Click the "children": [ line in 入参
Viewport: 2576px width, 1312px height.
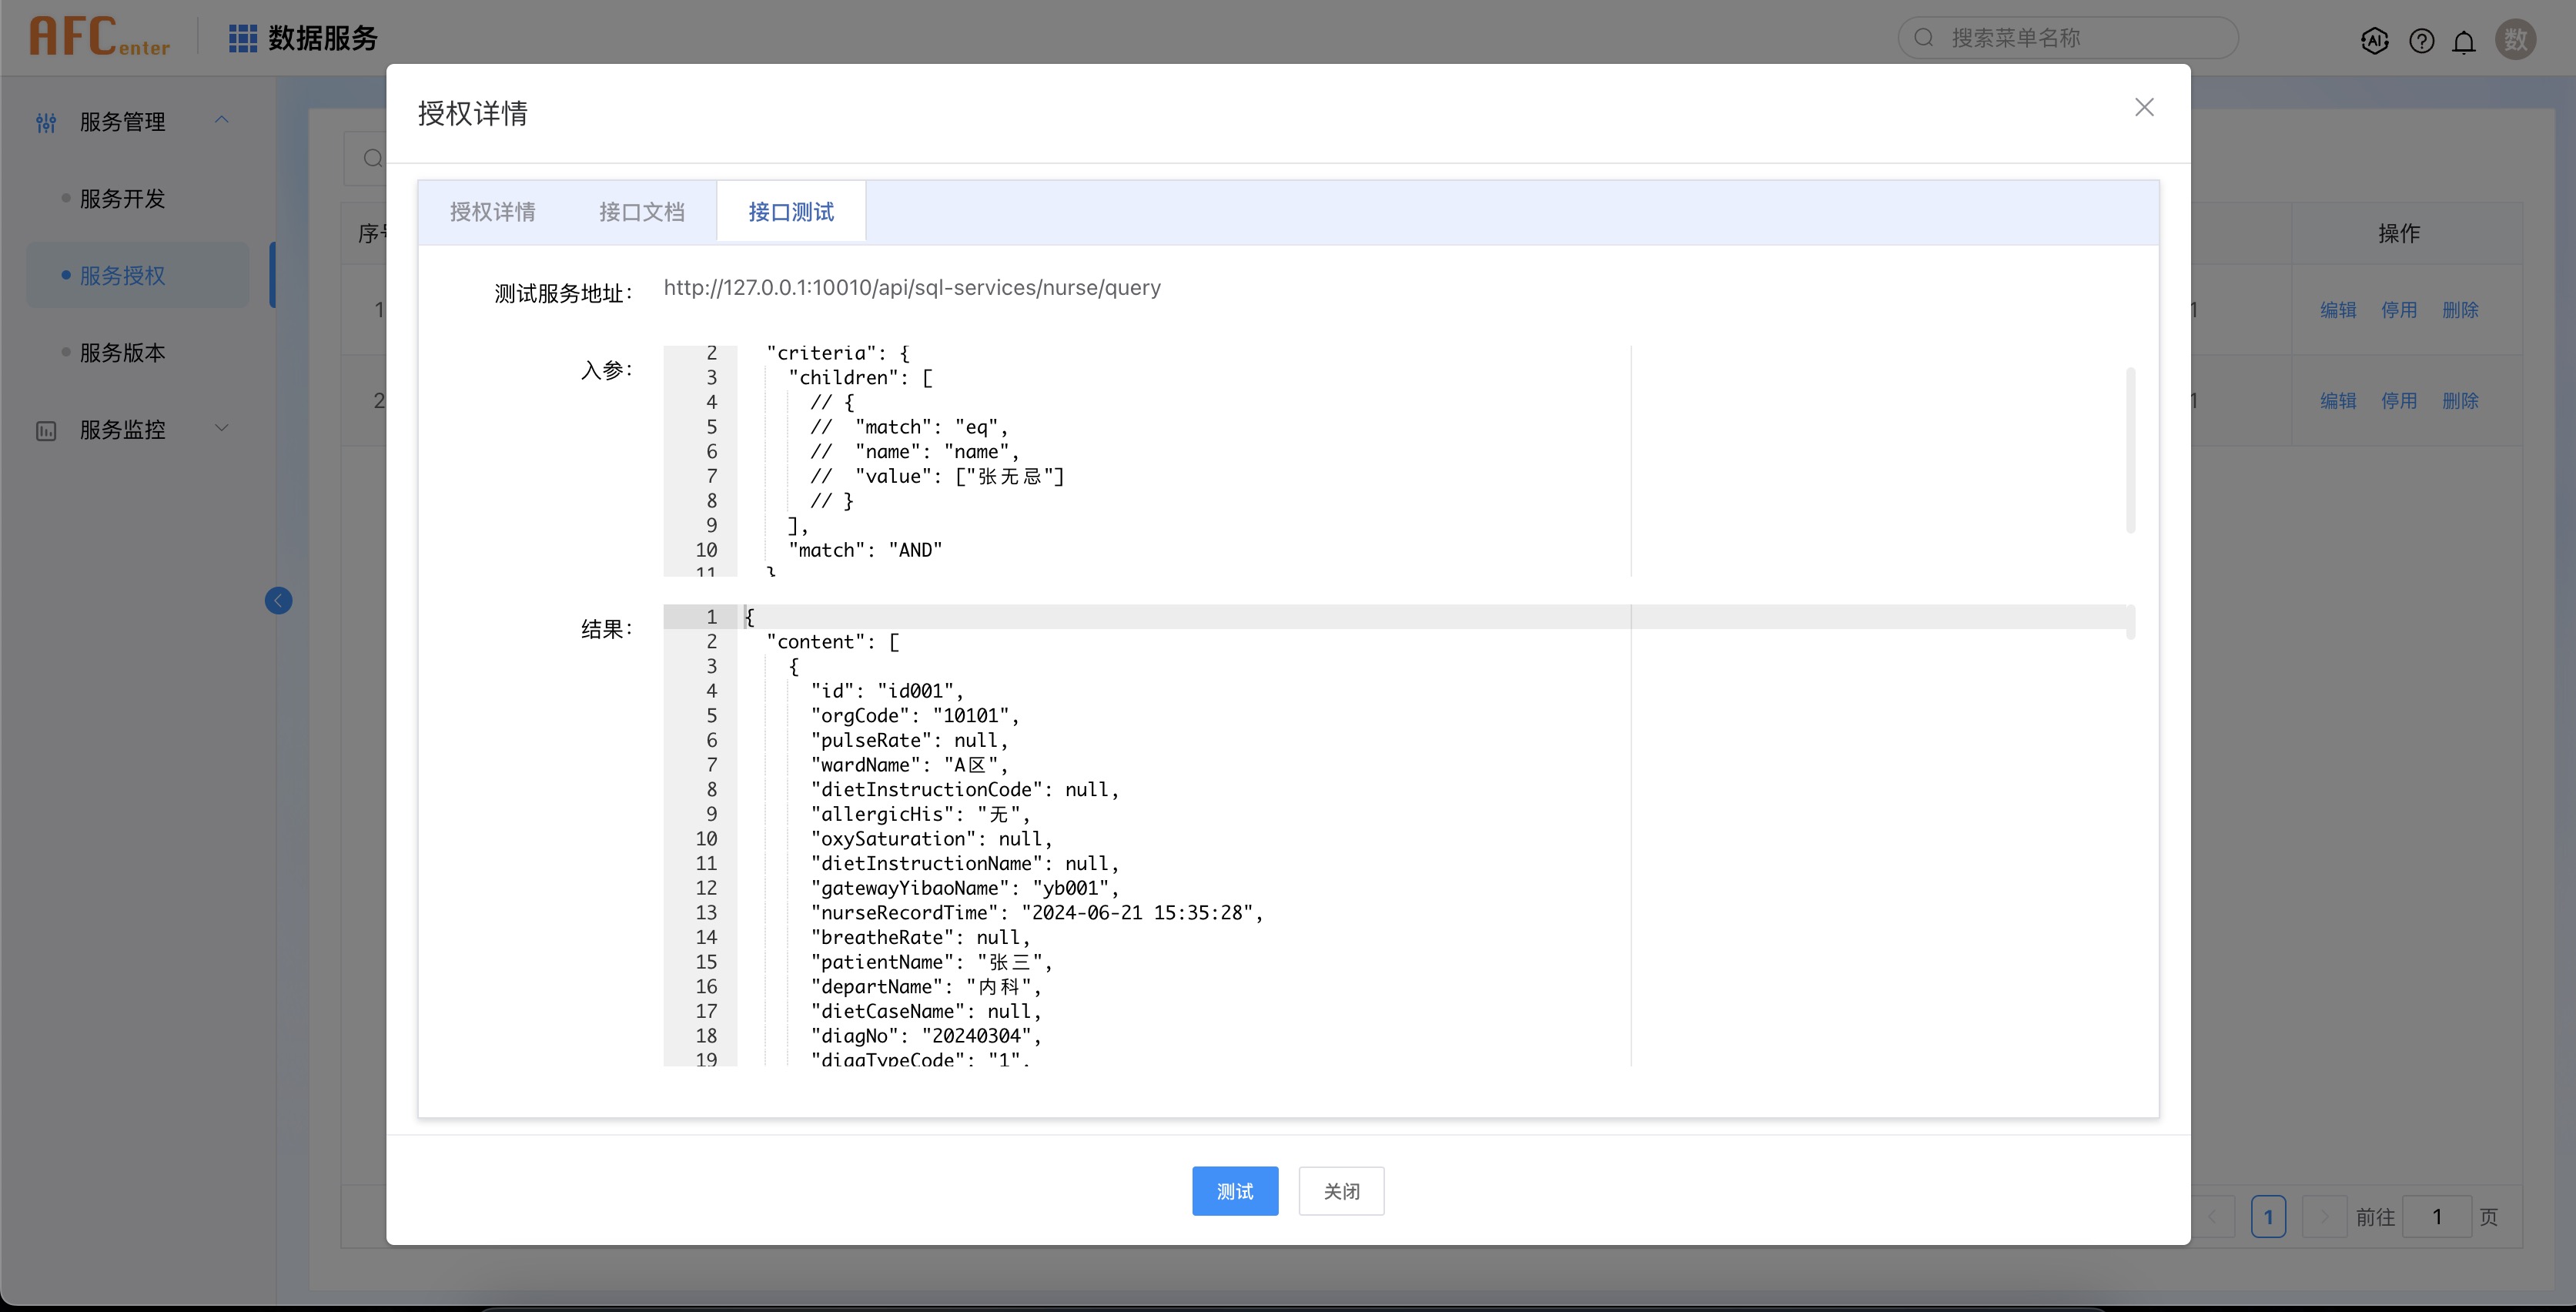(860, 378)
